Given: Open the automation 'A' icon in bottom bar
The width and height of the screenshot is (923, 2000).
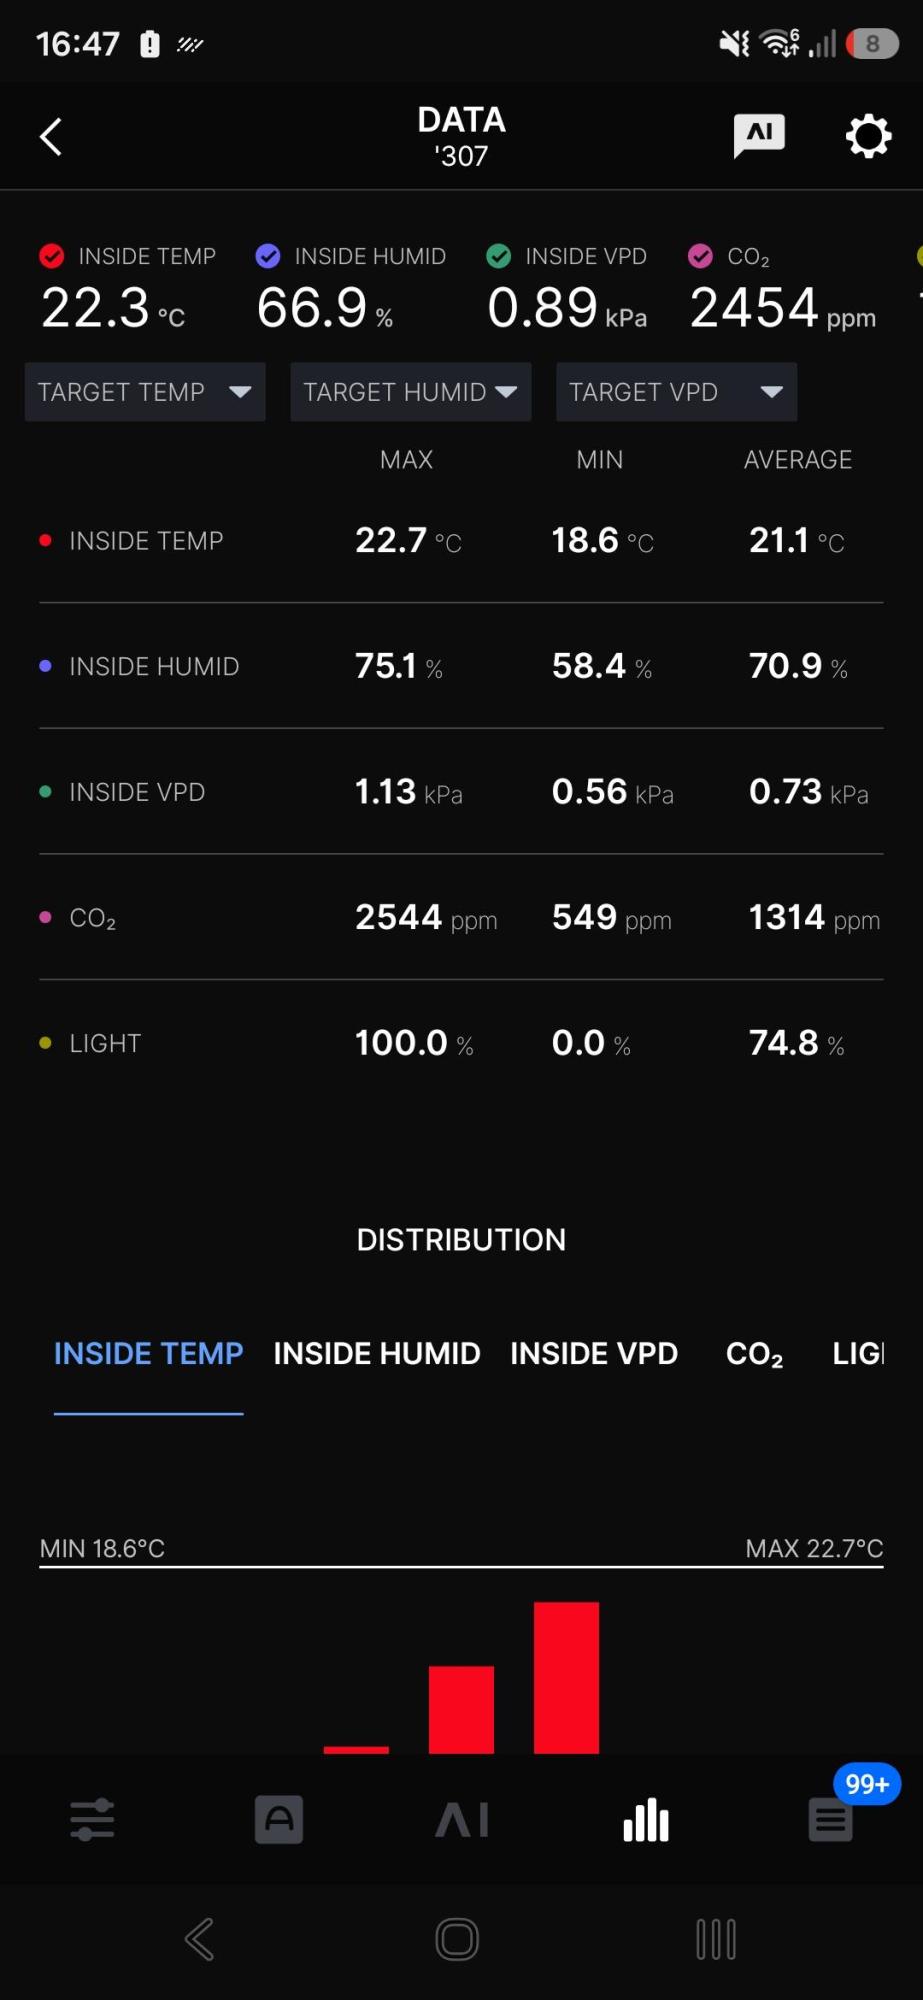Looking at the screenshot, I should click(279, 1819).
